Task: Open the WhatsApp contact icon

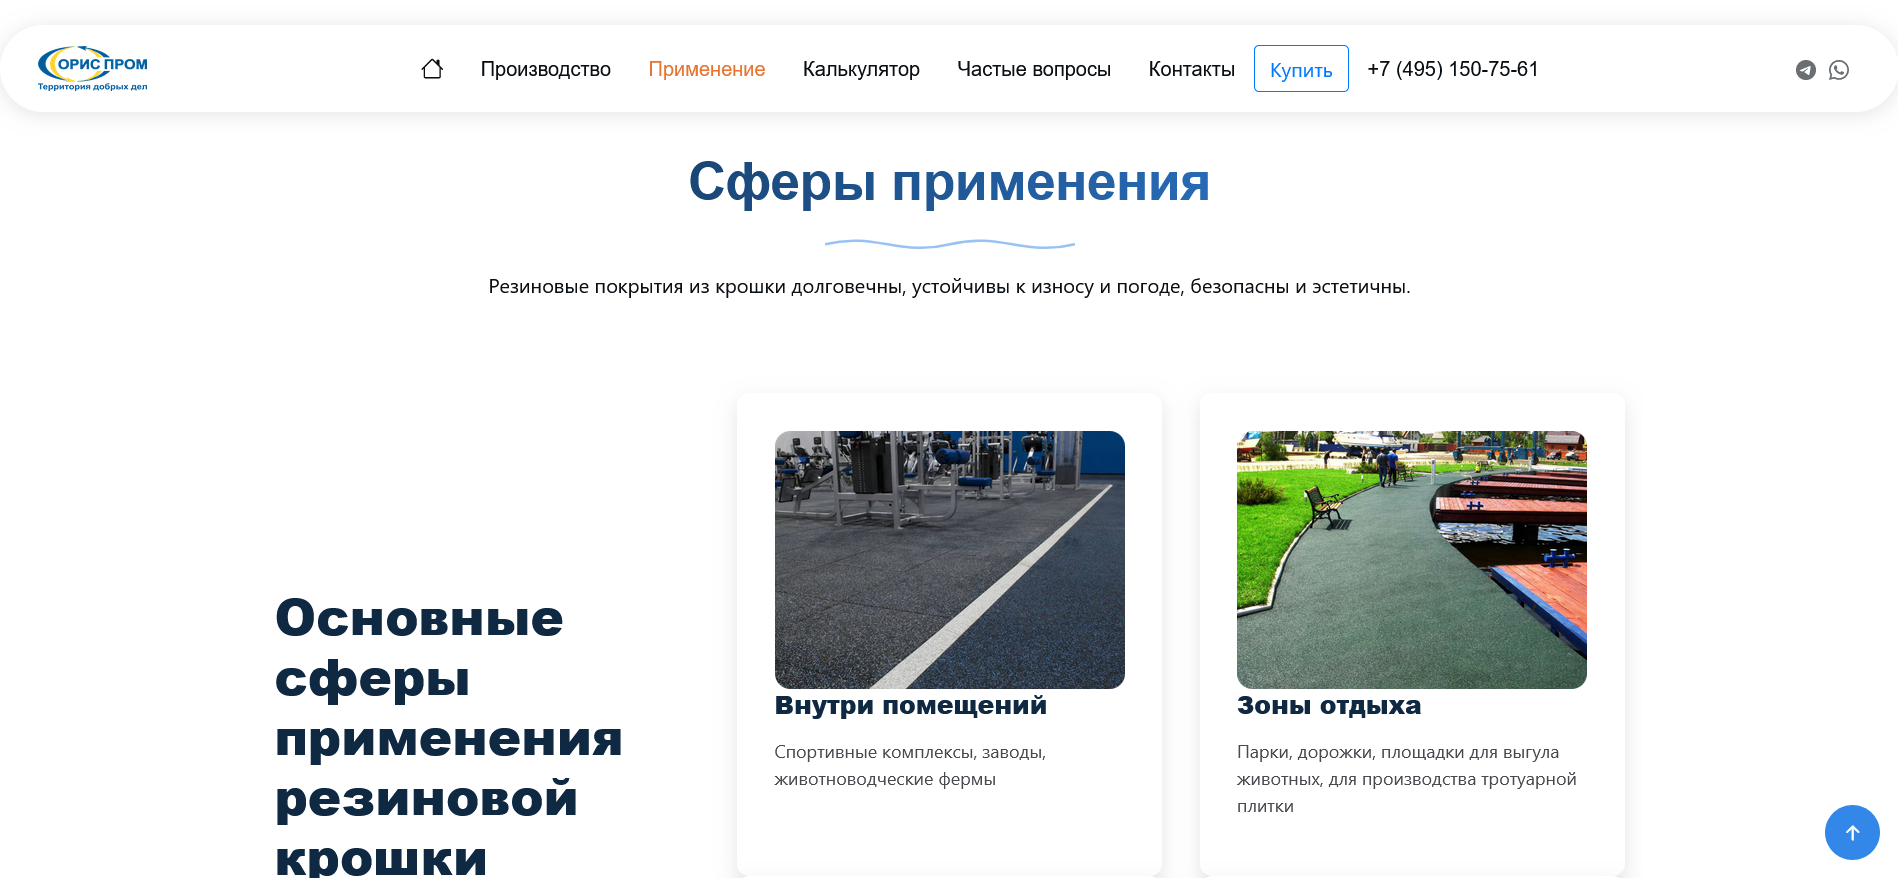Action: coord(1839,70)
